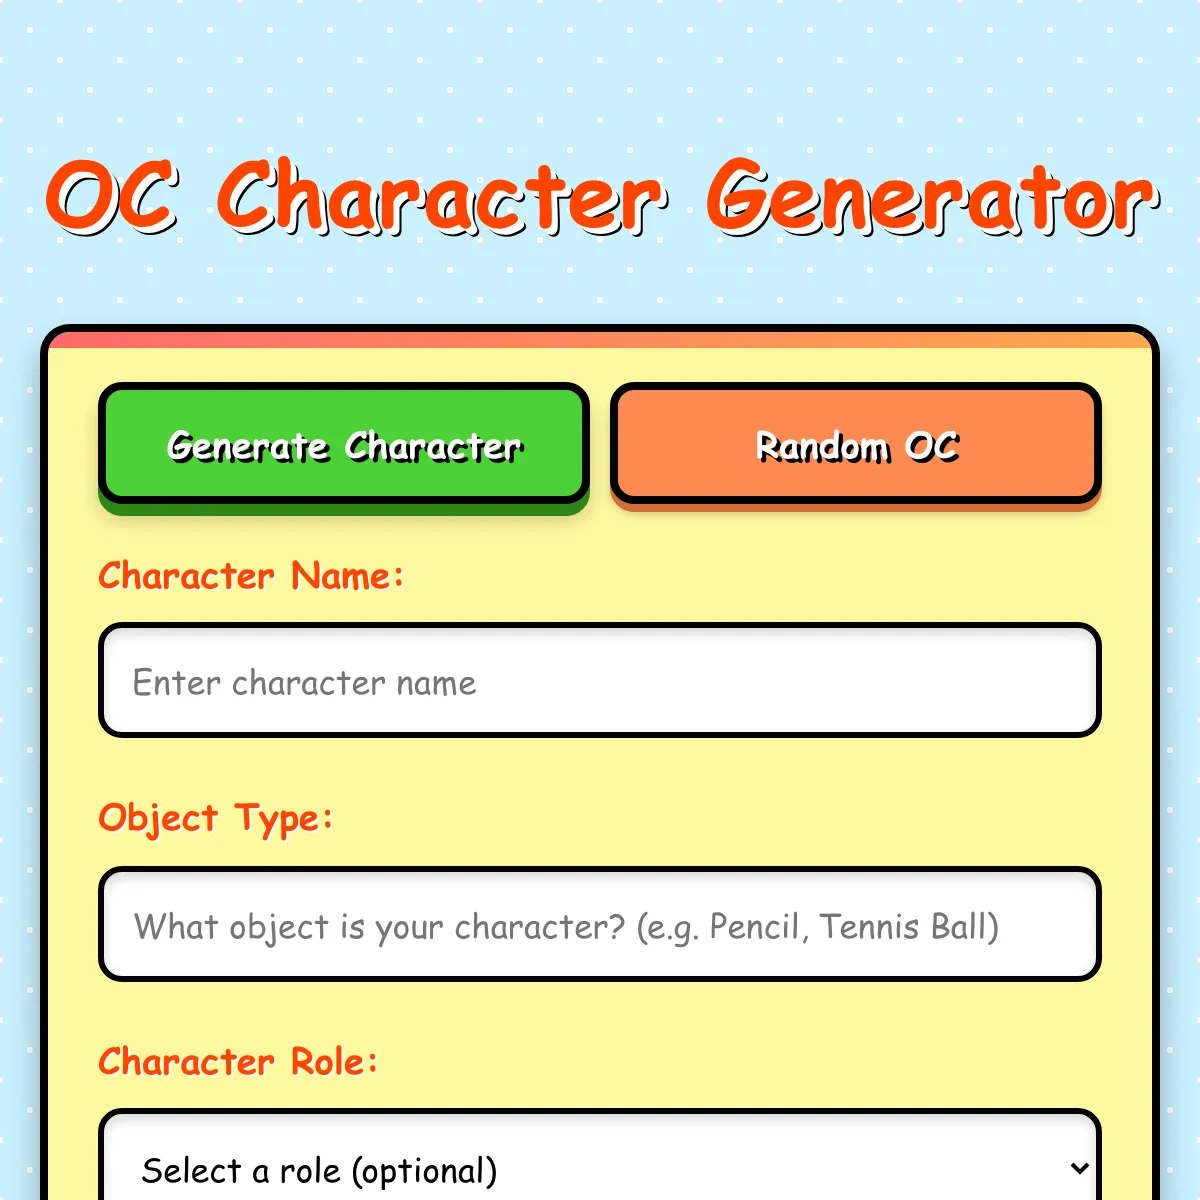Screen dimensions: 1200x1200
Task: Click the 'Generate Character' label text
Action: [344, 446]
